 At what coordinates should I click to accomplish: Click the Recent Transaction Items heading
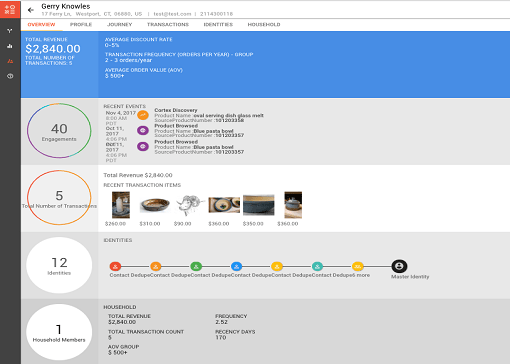(x=142, y=185)
